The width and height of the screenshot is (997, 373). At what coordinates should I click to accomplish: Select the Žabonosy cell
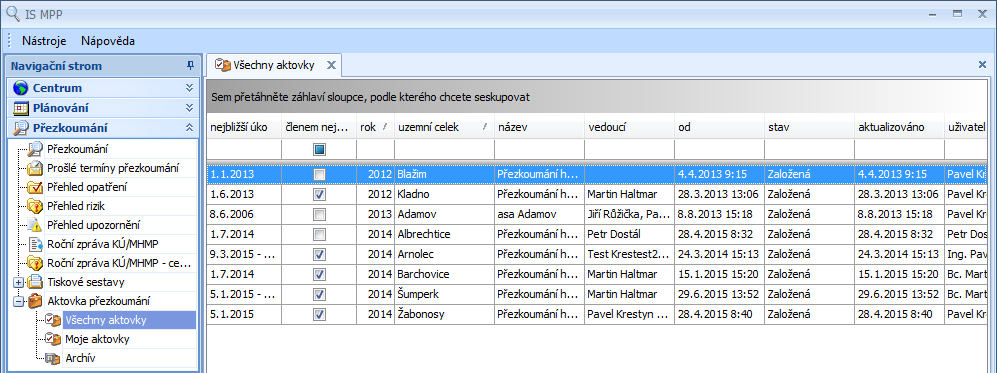pos(444,315)
